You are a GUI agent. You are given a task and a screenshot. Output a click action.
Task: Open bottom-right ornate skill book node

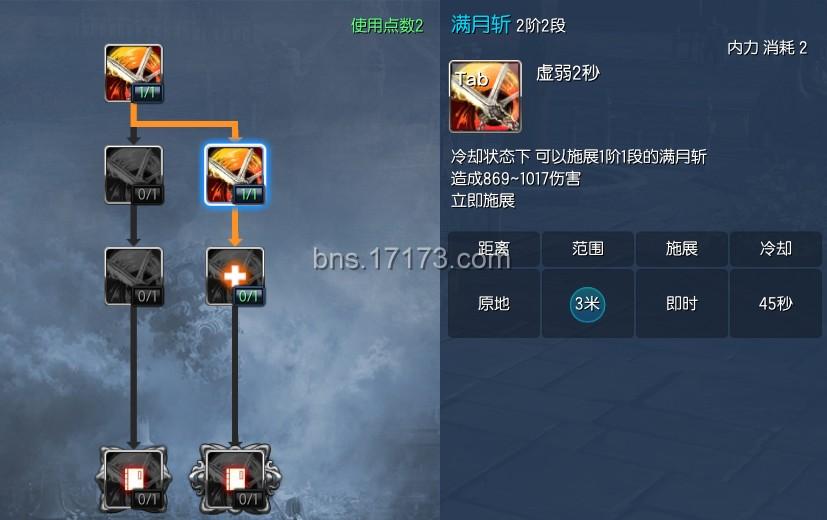(x=235, y=479)
